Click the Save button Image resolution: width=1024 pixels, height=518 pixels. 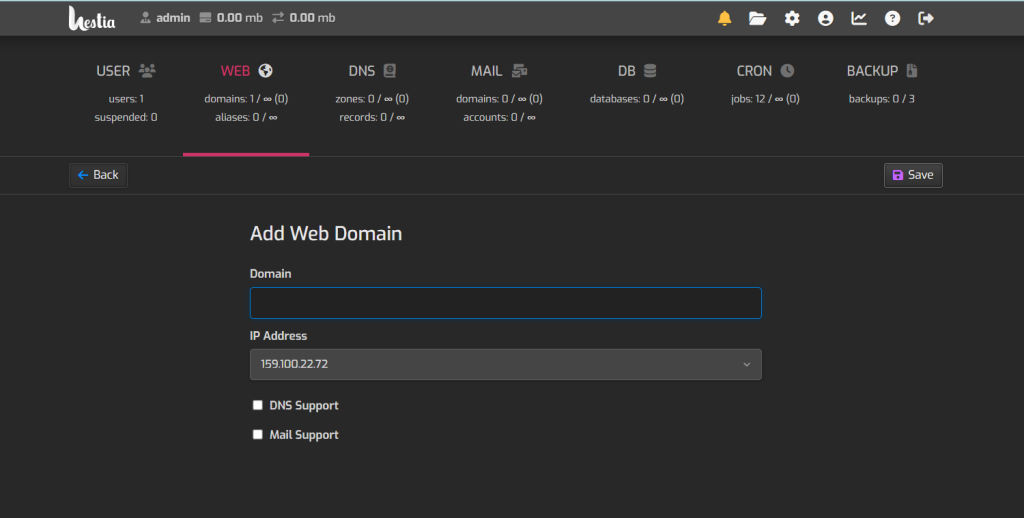tap(913, 175)
